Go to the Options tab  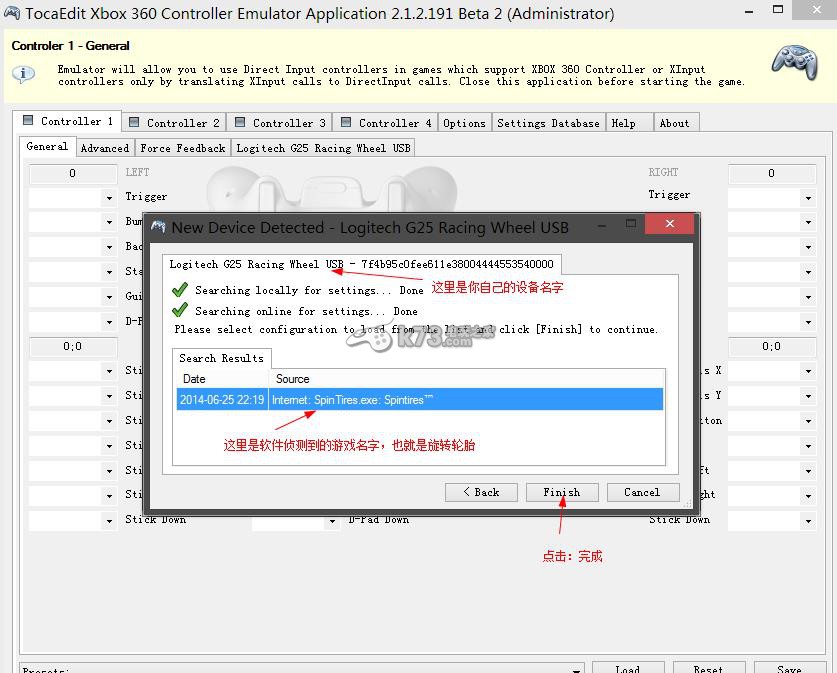point(464,123)
